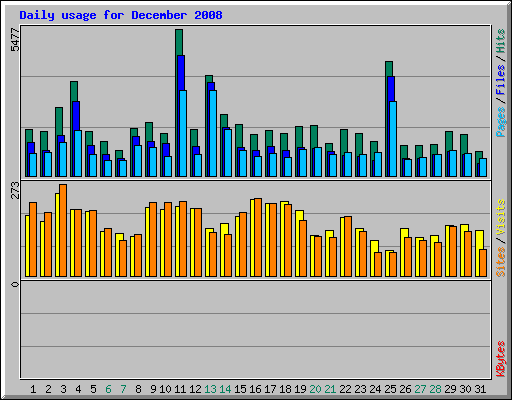Click the dark blue Files bar for day 4

click(x=76, y=116)
